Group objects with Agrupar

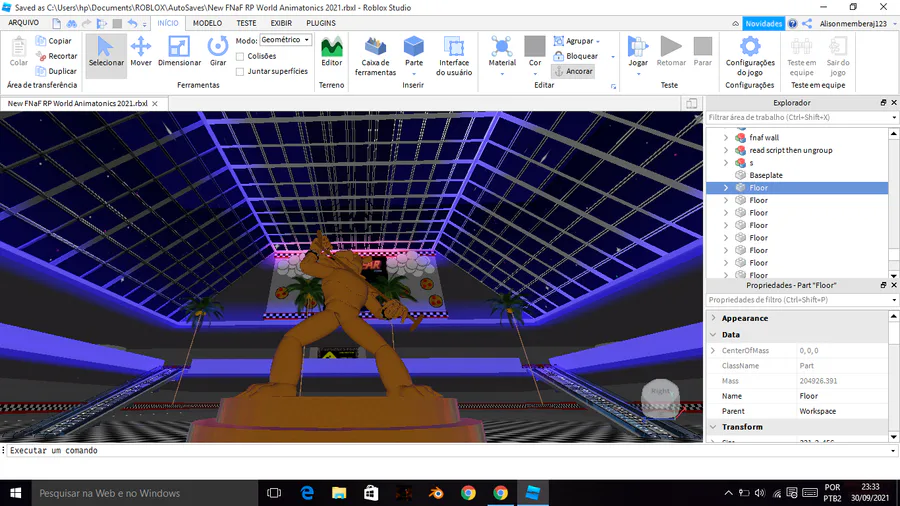(x=573, y=41)
